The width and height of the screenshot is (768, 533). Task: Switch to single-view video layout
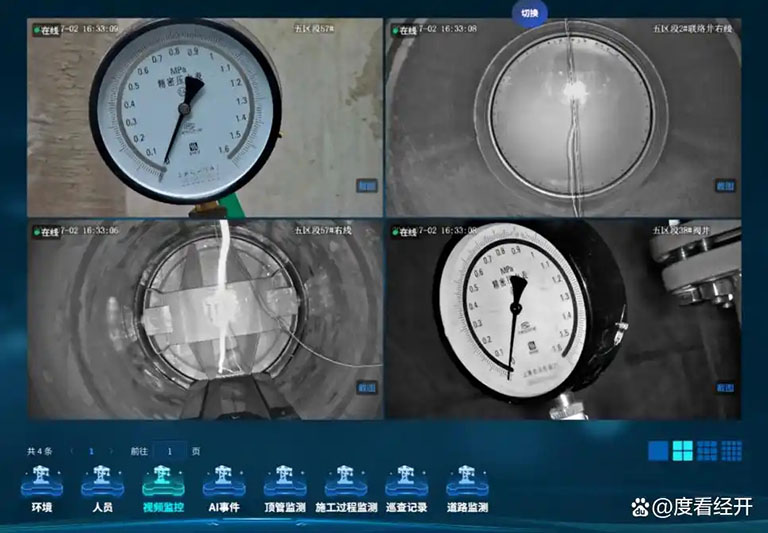pos(658,451)
